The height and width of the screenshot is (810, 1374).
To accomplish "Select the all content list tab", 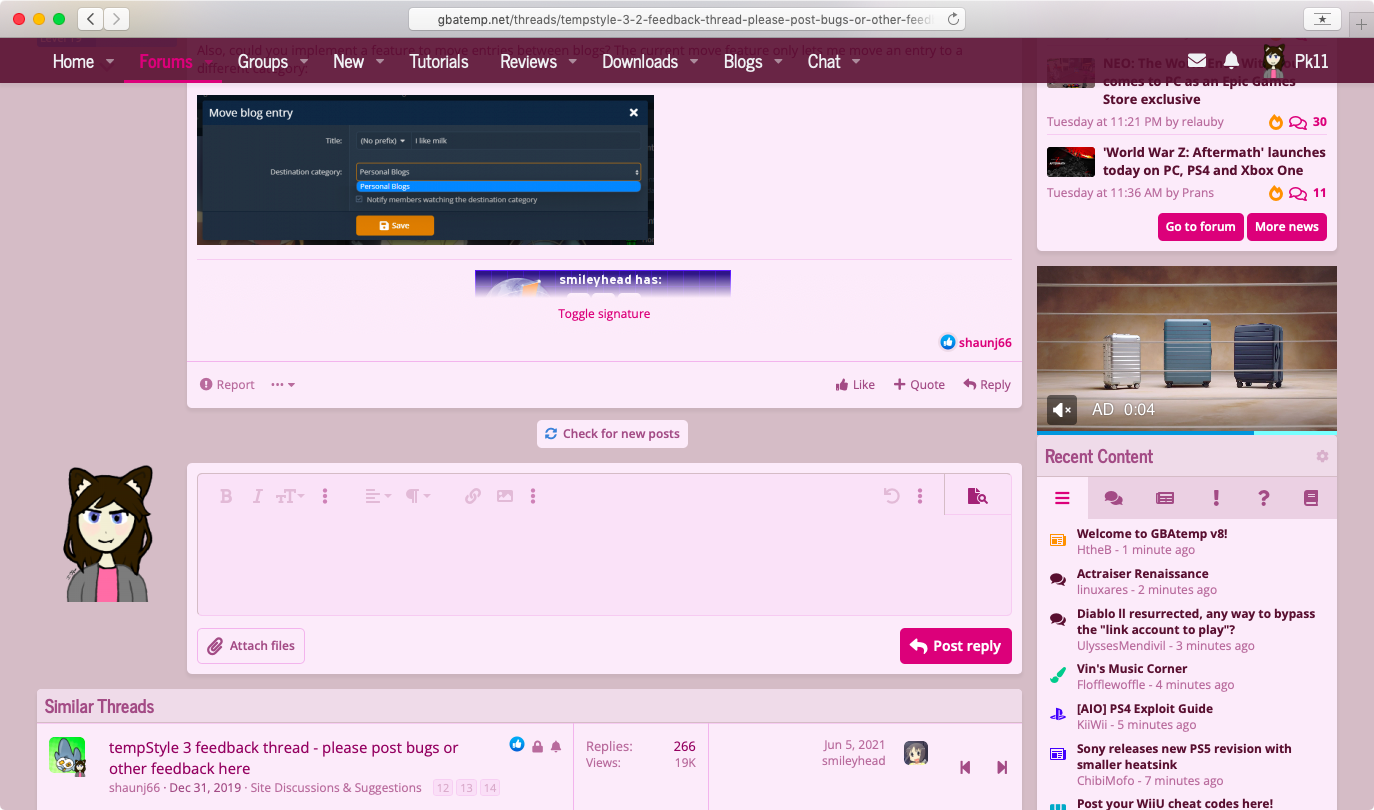I will click(x=1062, y=498).
